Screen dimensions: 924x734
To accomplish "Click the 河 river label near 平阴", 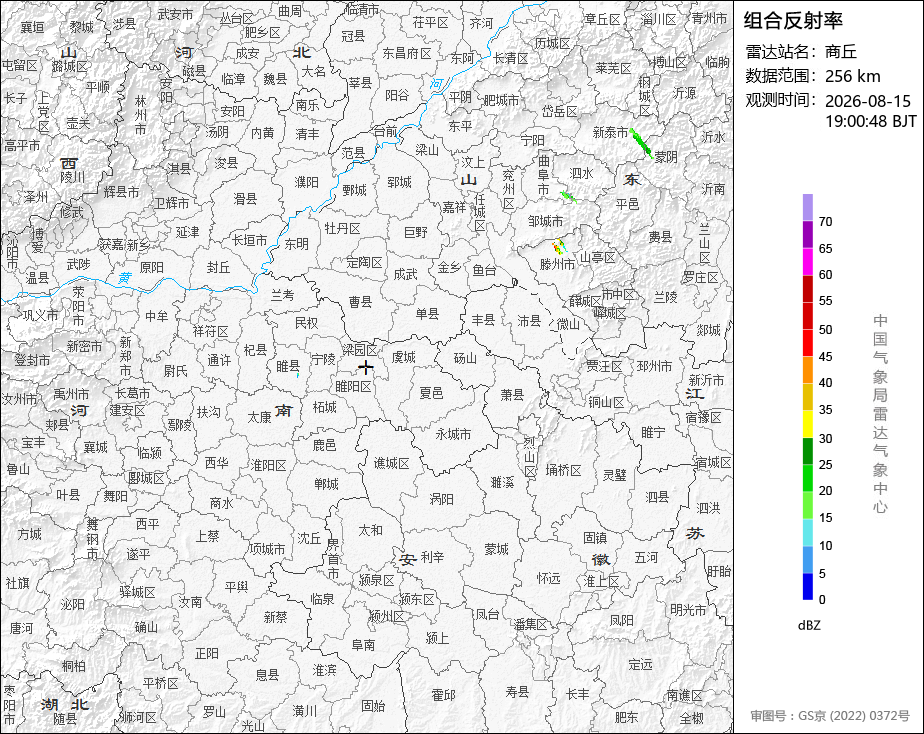I will [436, 84].
